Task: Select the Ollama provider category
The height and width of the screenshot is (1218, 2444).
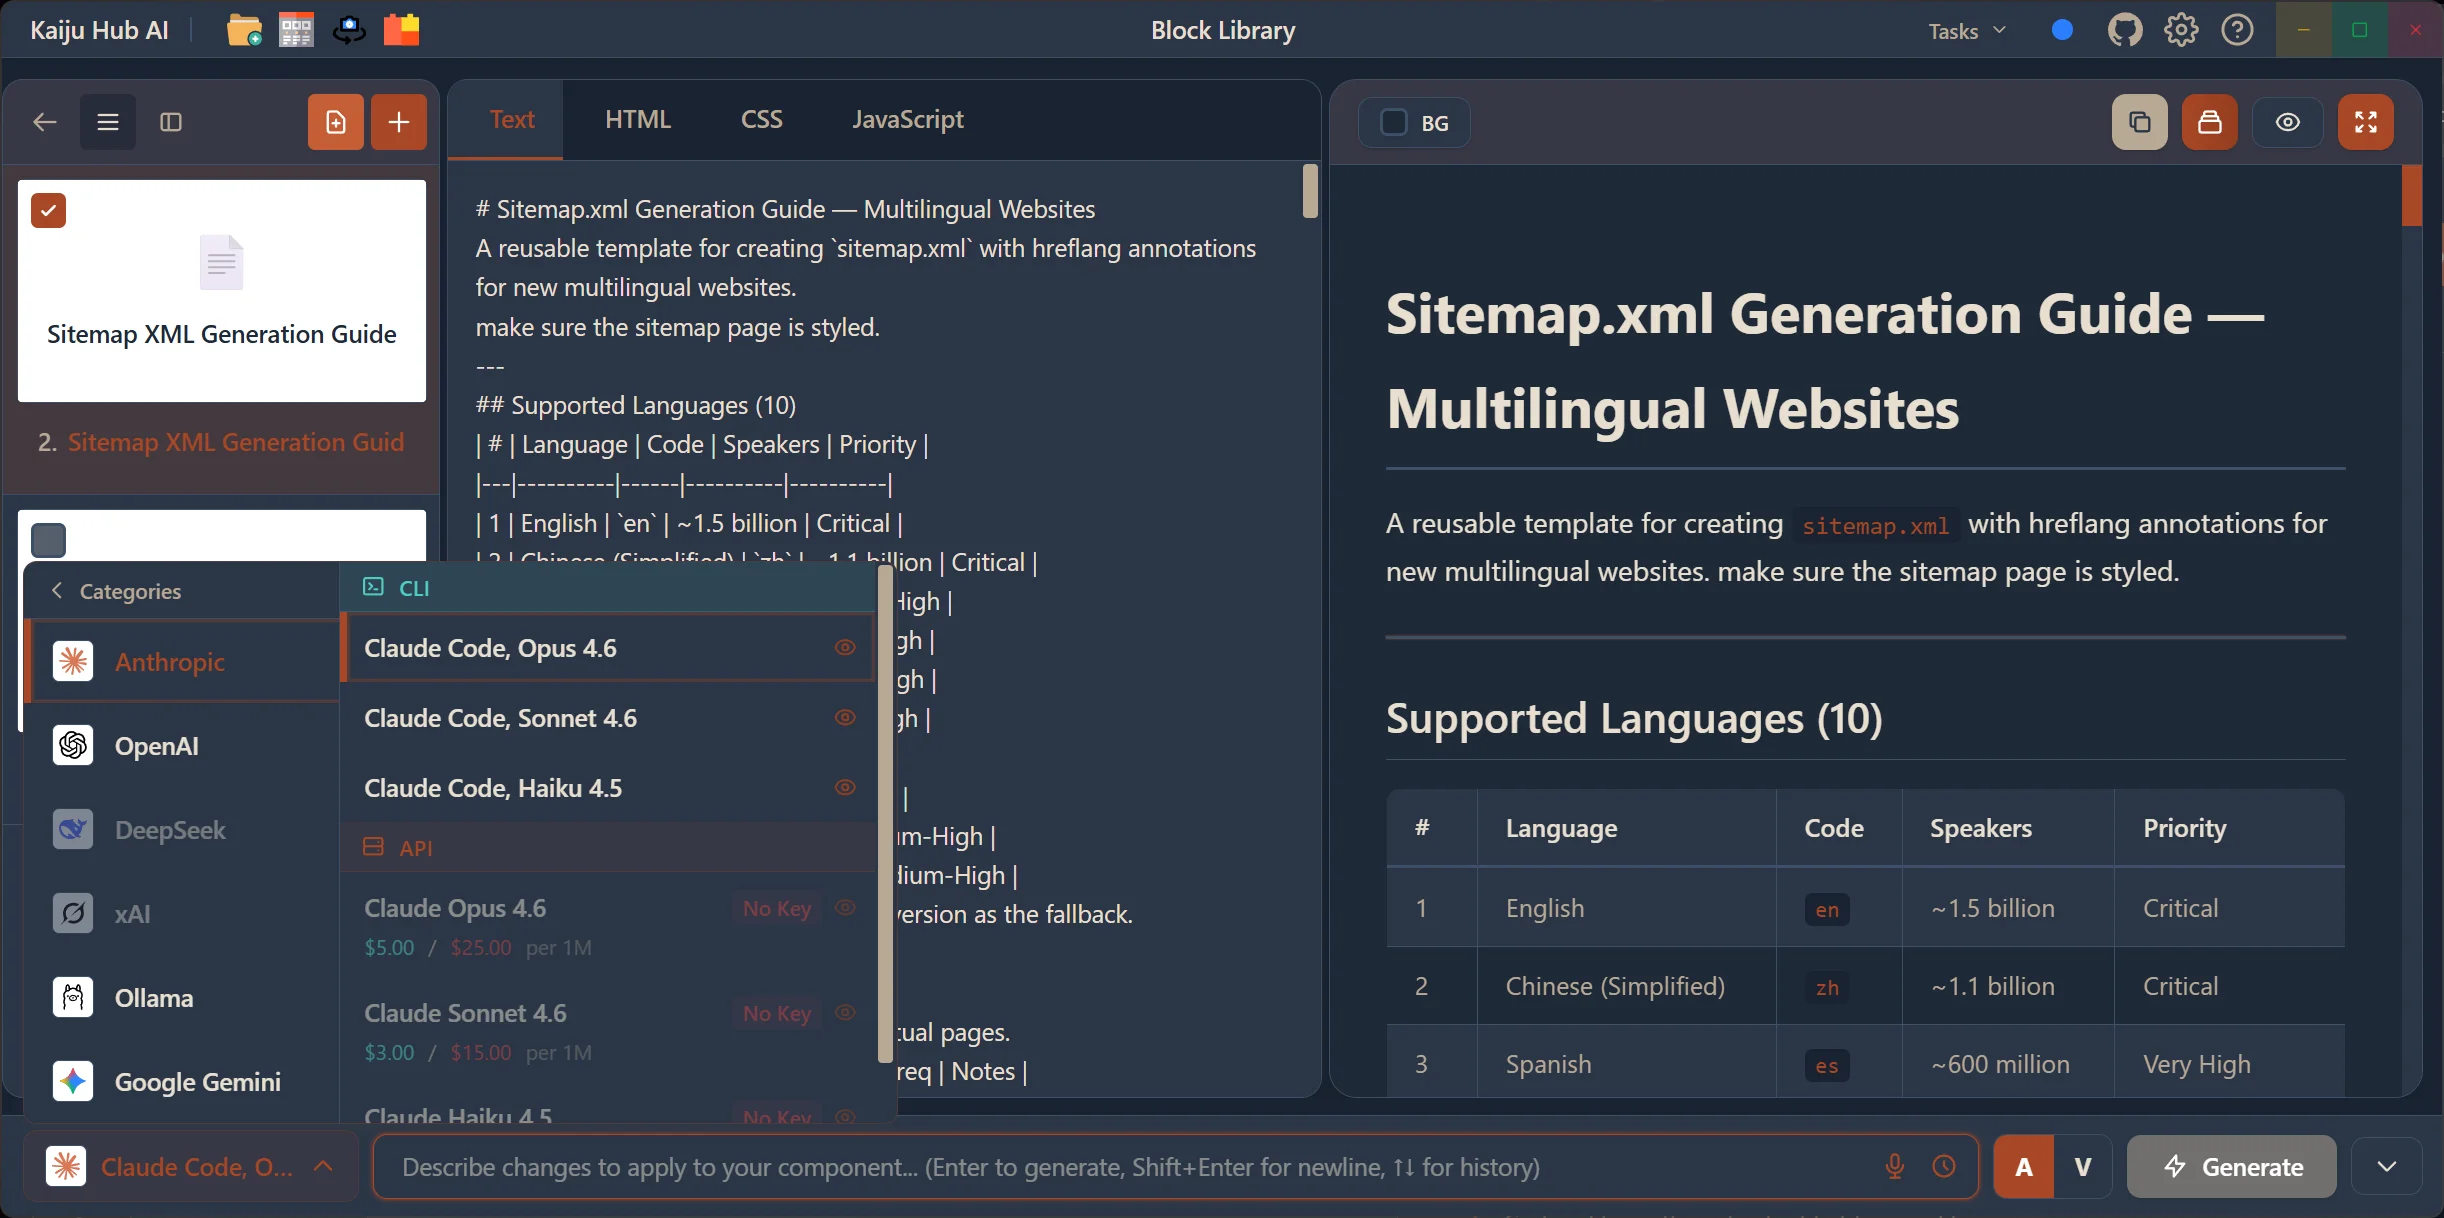Action: (x=183, y=998)
